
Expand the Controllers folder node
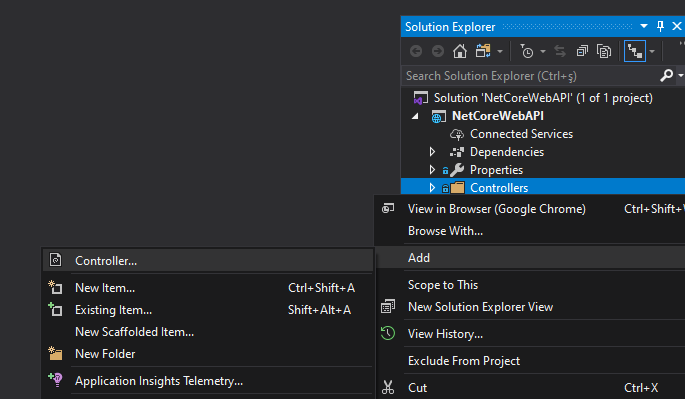coord(432,187)
